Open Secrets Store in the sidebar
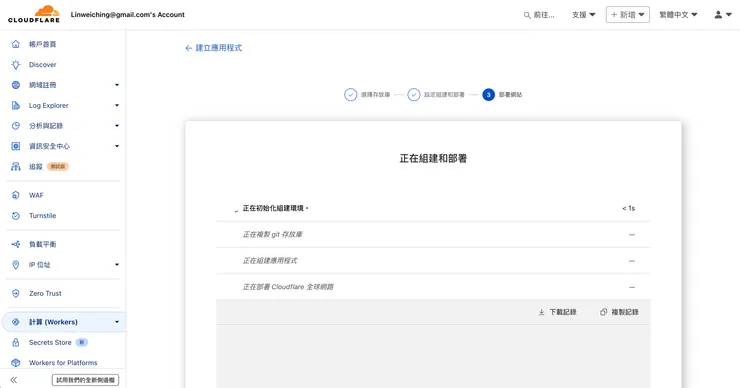 tap(50, 342)
